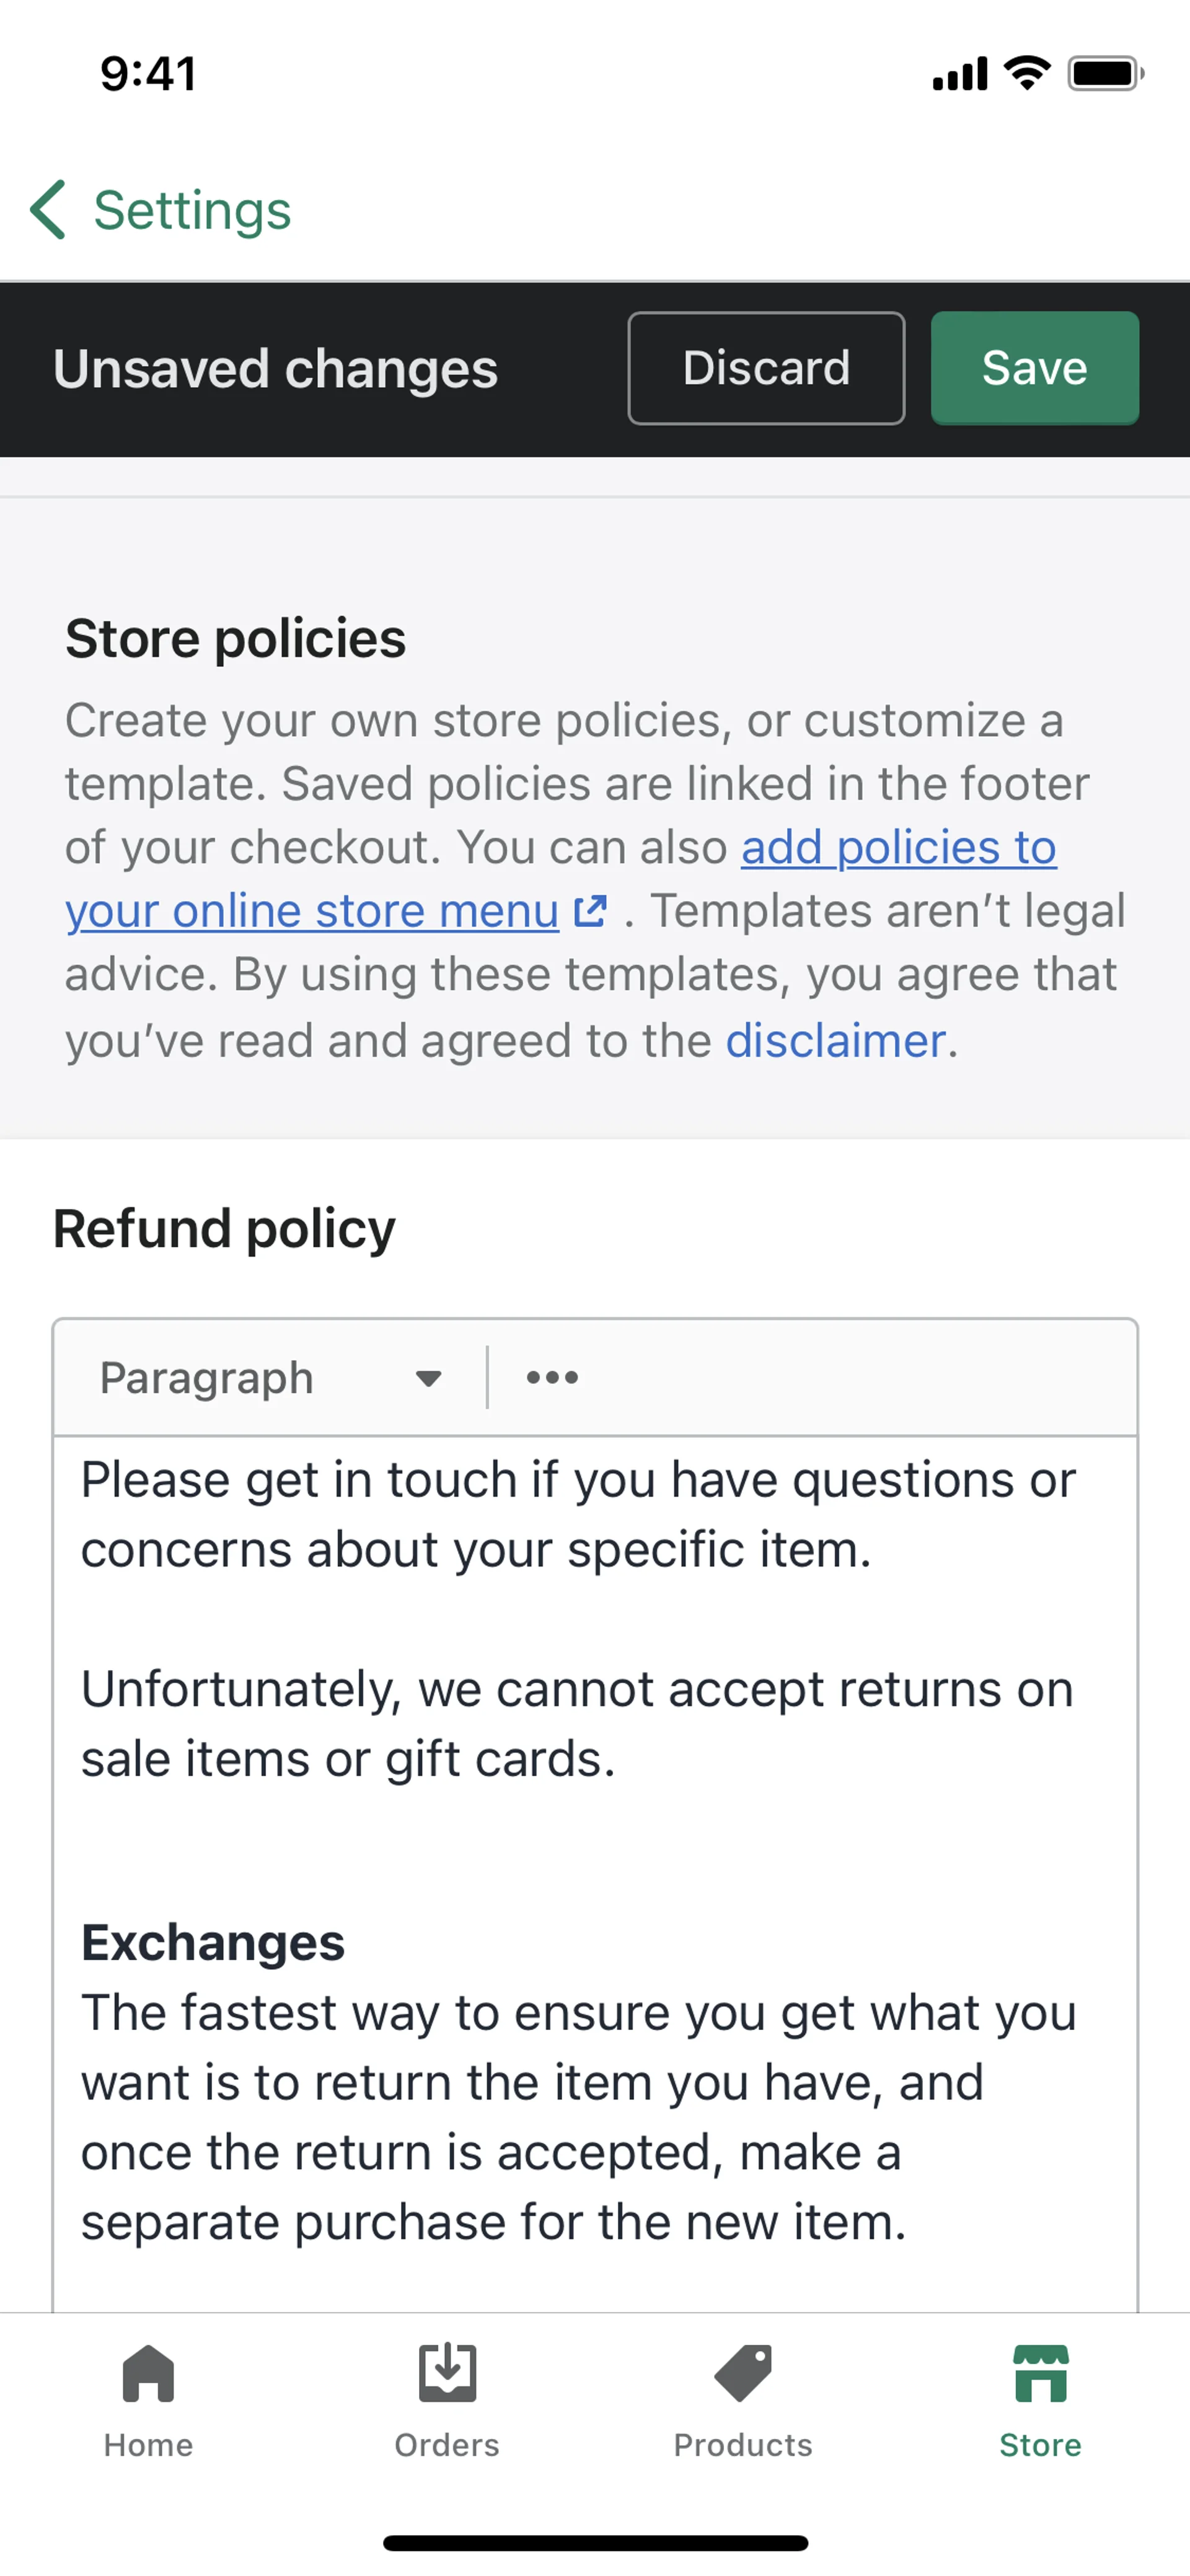The width and height of the screenshot is (1190, 2576).
Task: Tap the Products tag icon
Action: click(x=743, y=2372)
